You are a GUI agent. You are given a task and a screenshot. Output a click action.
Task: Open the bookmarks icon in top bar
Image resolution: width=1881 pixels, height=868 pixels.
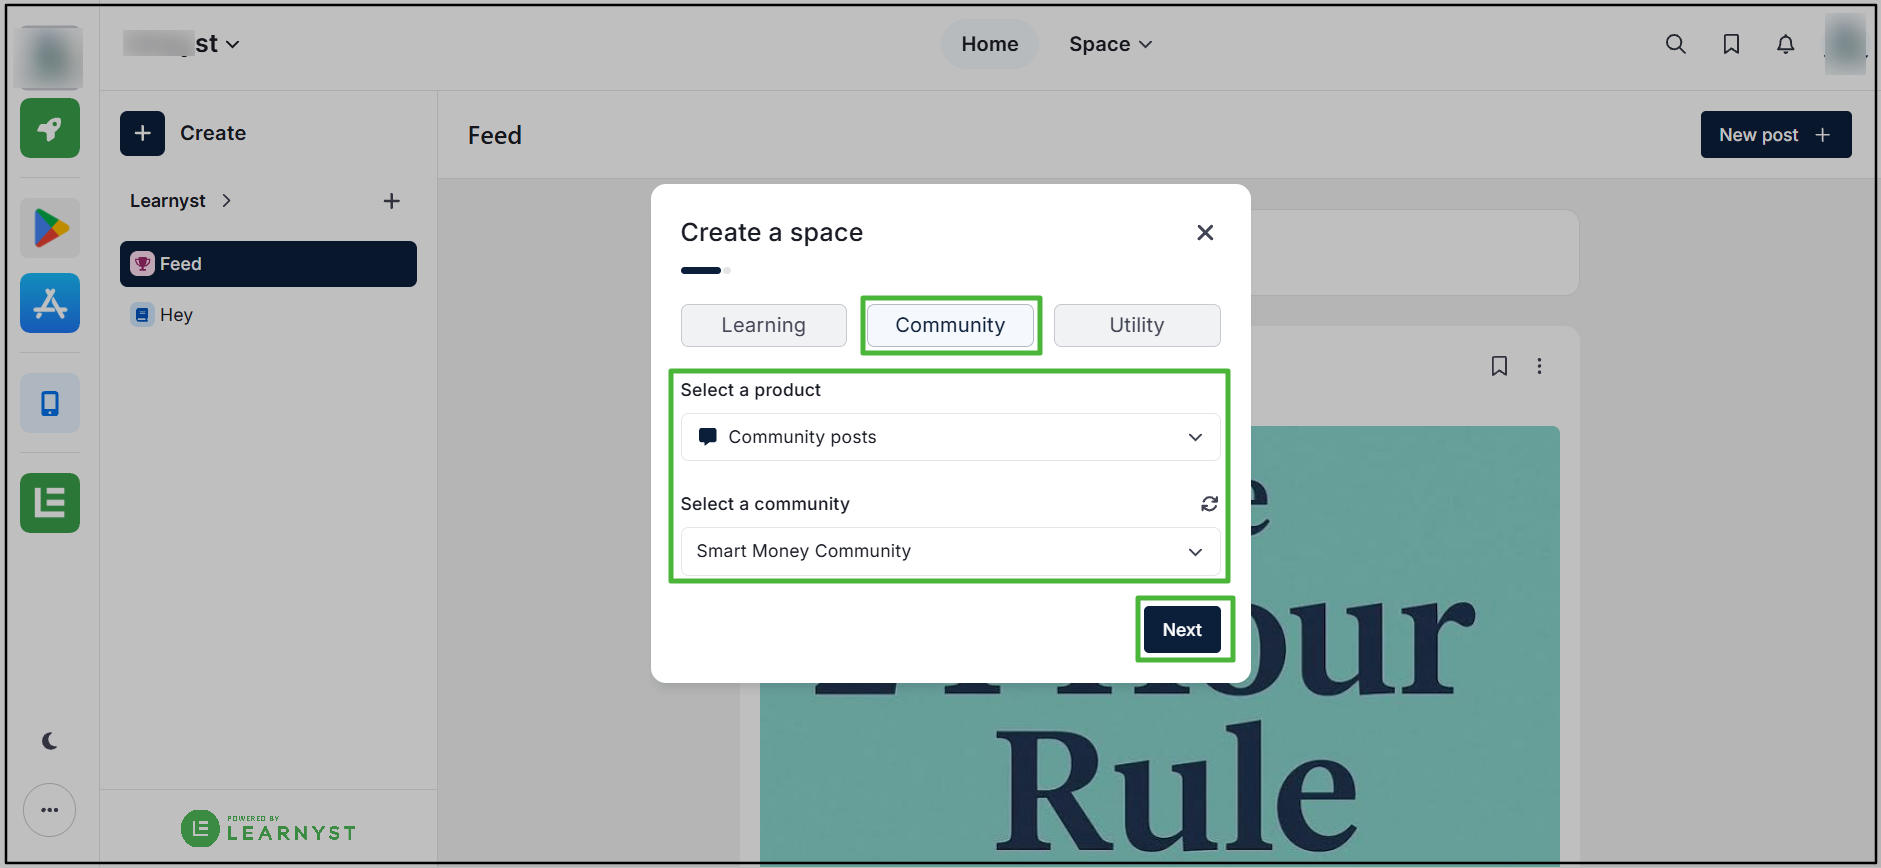(1731, 44)
